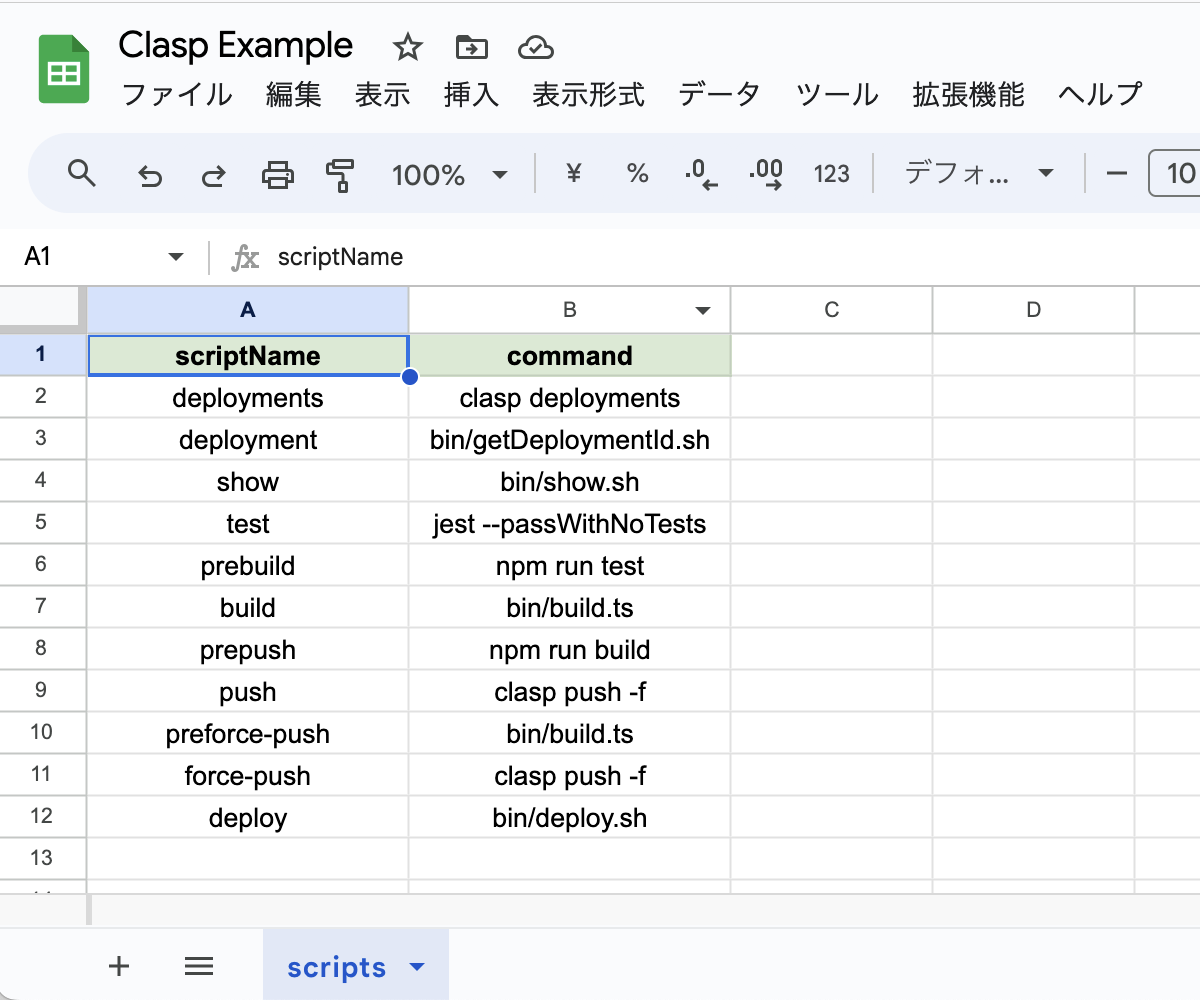The height and width of the screenshot is (1000, 1200).
Task: Open the all sheets list icon
Action: coord(199,965)
